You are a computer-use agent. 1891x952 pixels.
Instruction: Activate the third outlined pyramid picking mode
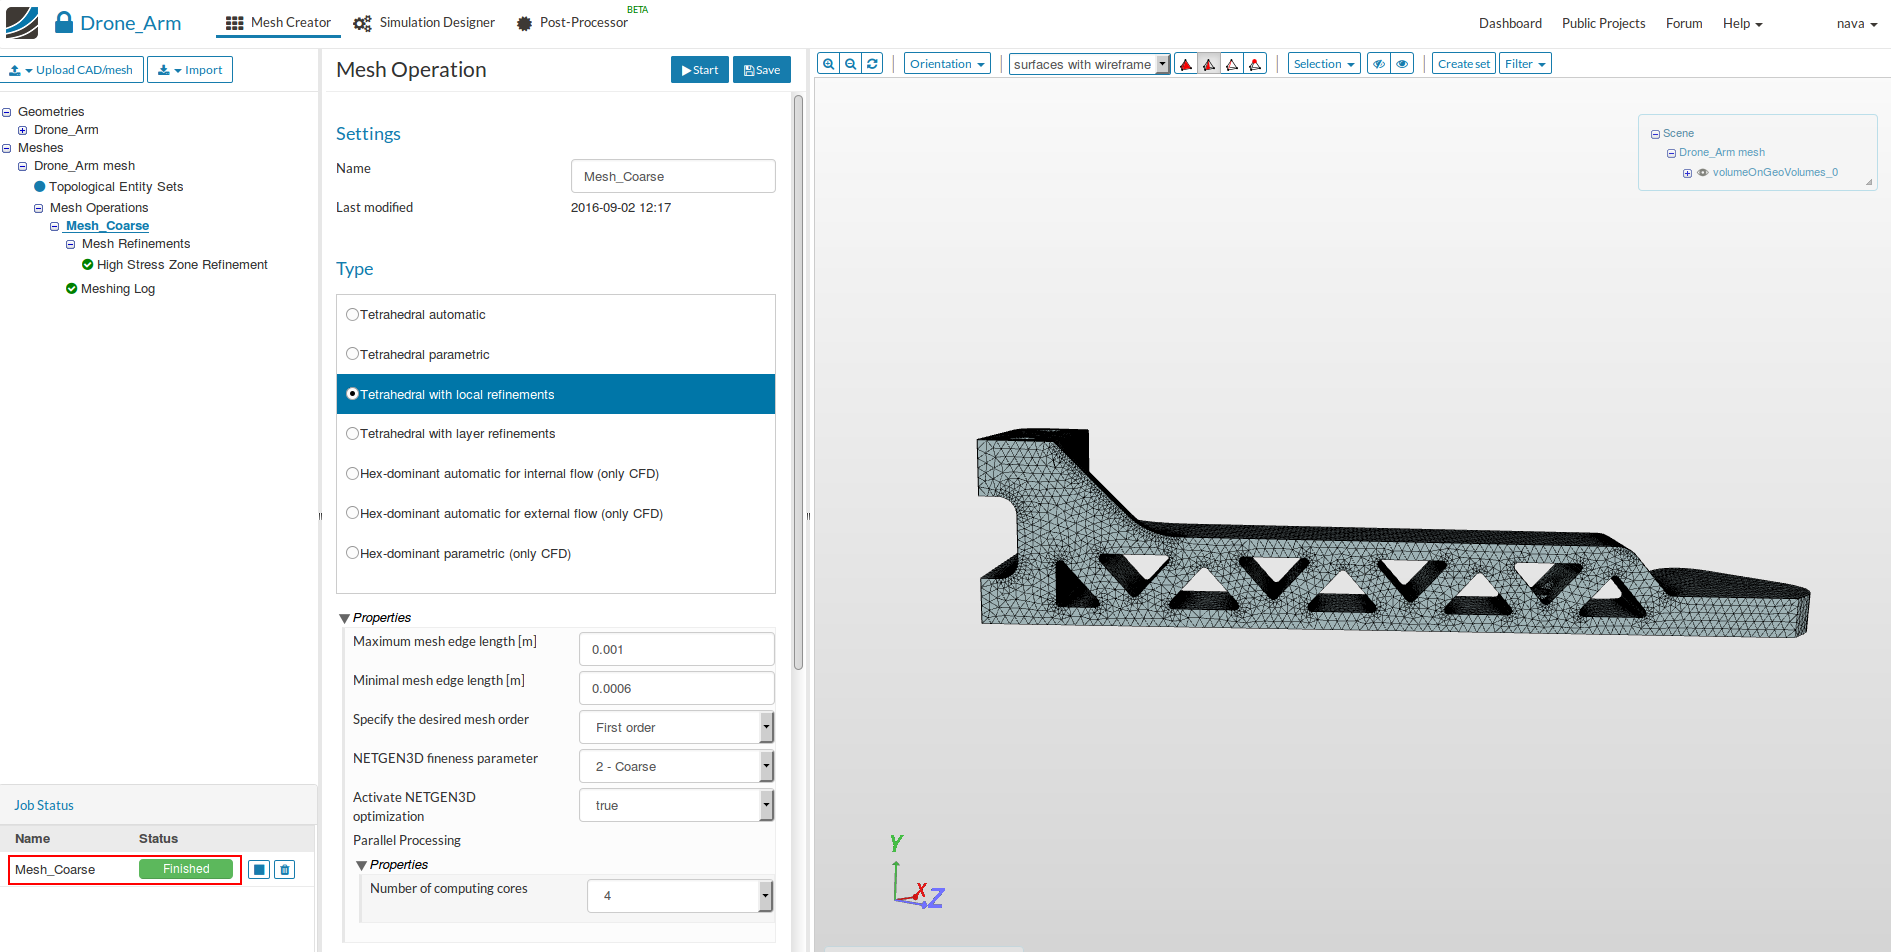pos(1232,64)
